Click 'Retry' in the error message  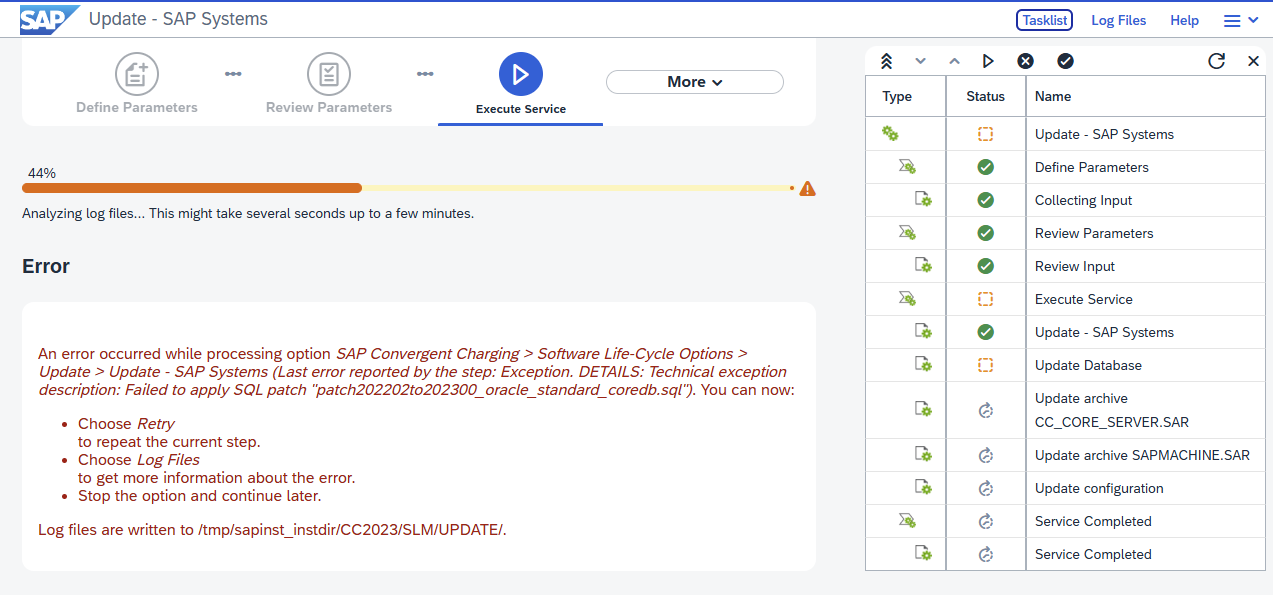155,424
